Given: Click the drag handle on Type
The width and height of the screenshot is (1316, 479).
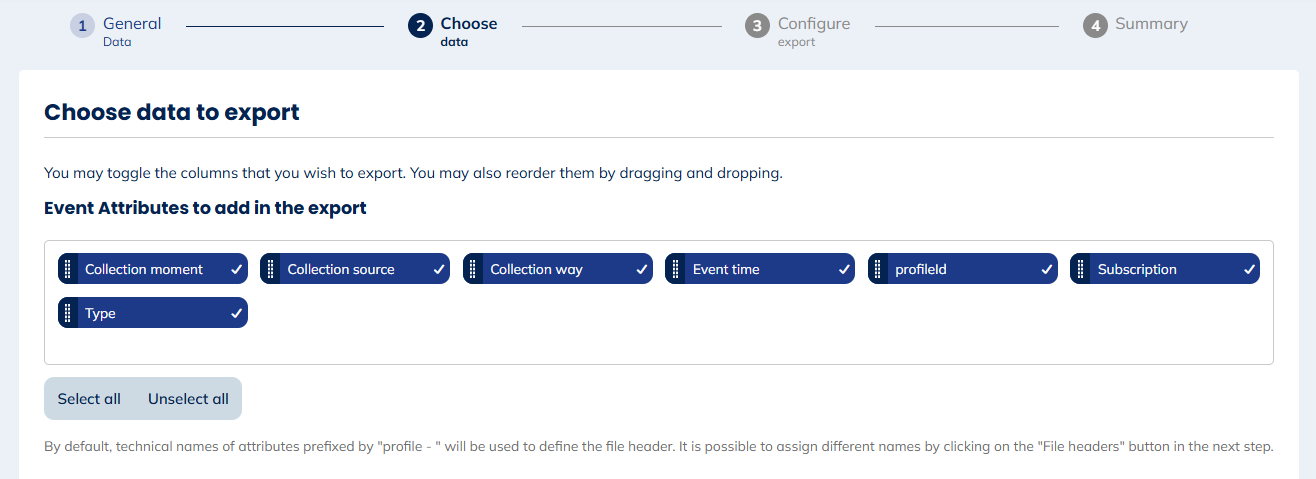Looking at the screenshot, I should point(68,313).
